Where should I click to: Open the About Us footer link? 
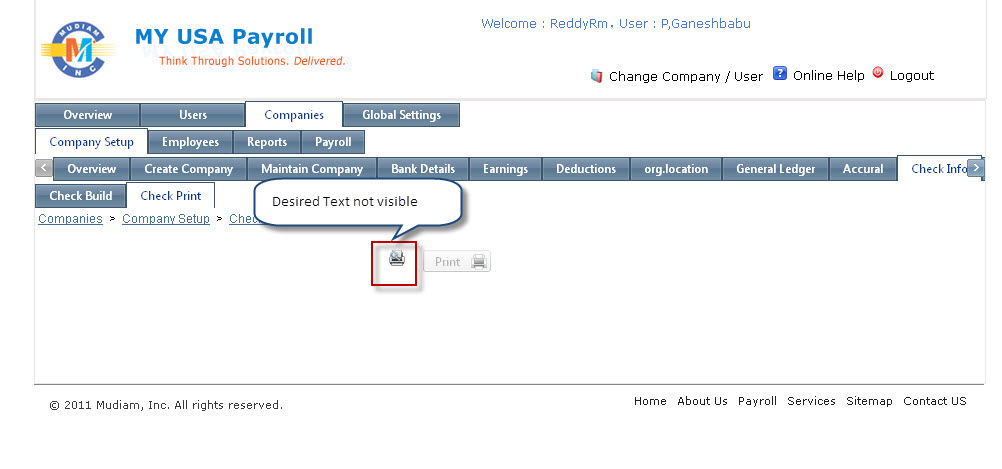(702, 401)
